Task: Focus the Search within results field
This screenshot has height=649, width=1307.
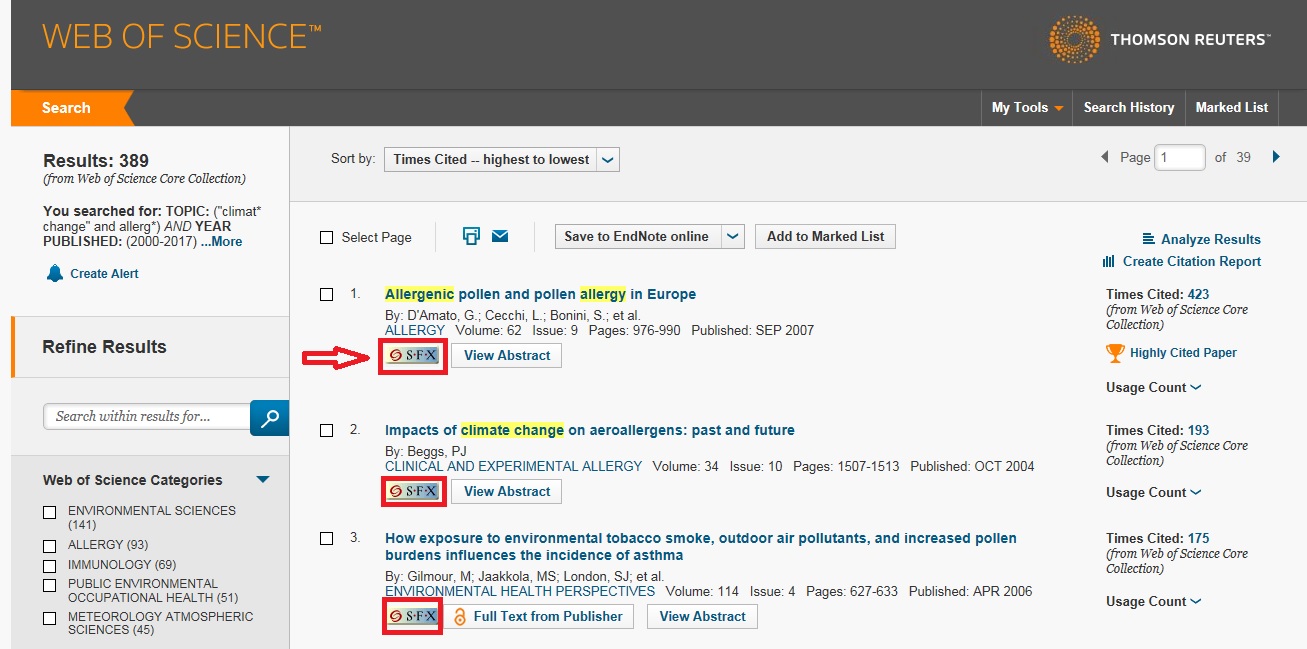Action: coord(146,416)
